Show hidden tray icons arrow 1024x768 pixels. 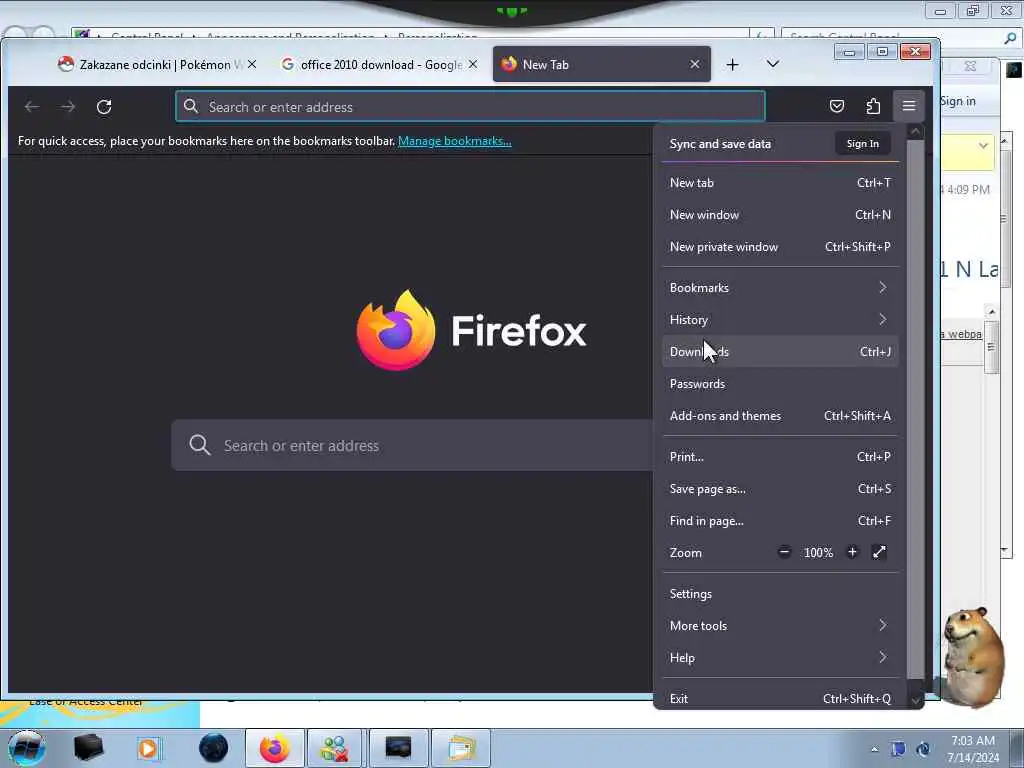point(874,749)
